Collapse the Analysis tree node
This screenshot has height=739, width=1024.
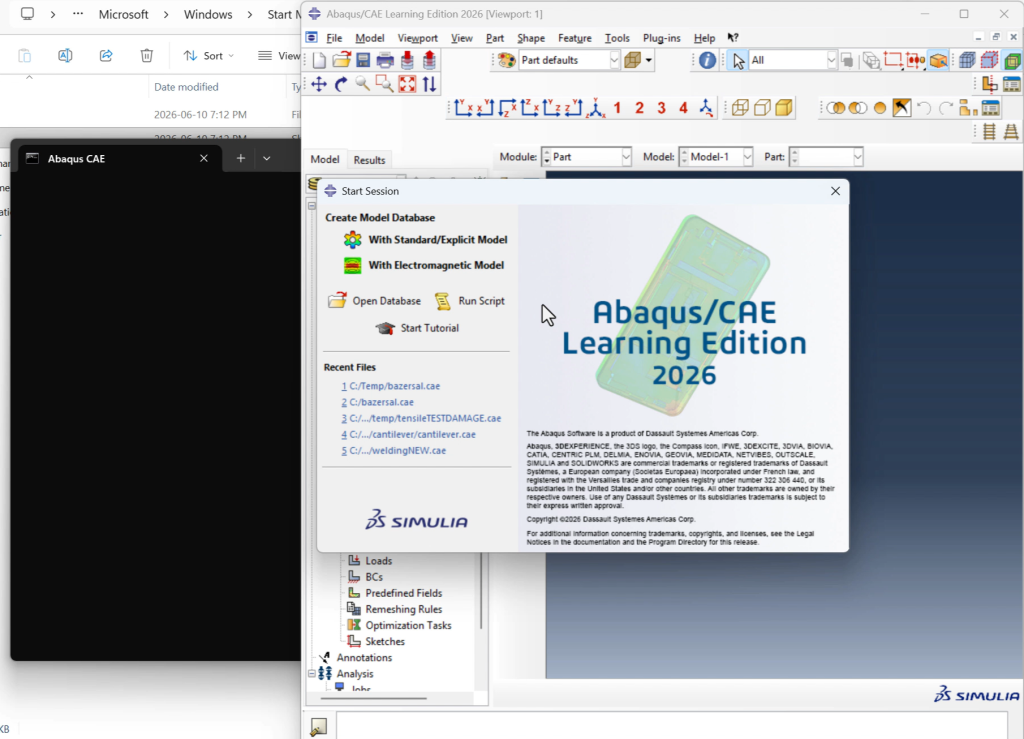click(x=312, y=673)
